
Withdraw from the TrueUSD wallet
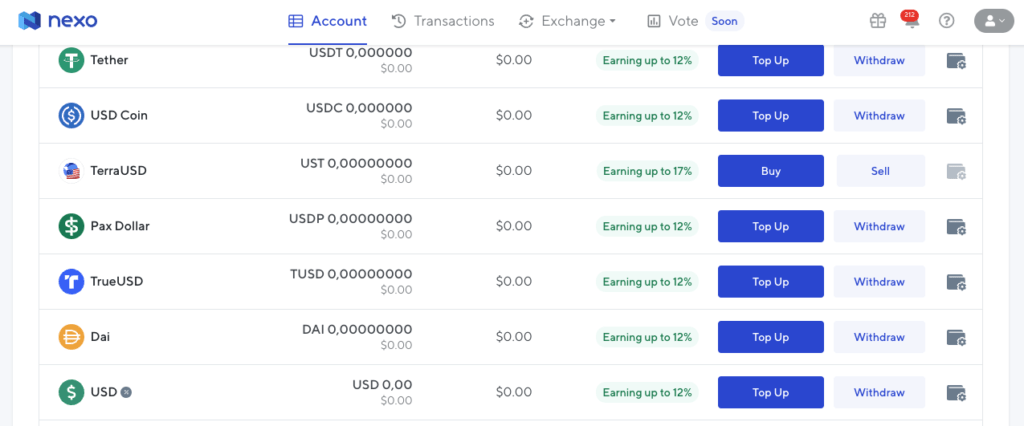coord(879,282)
